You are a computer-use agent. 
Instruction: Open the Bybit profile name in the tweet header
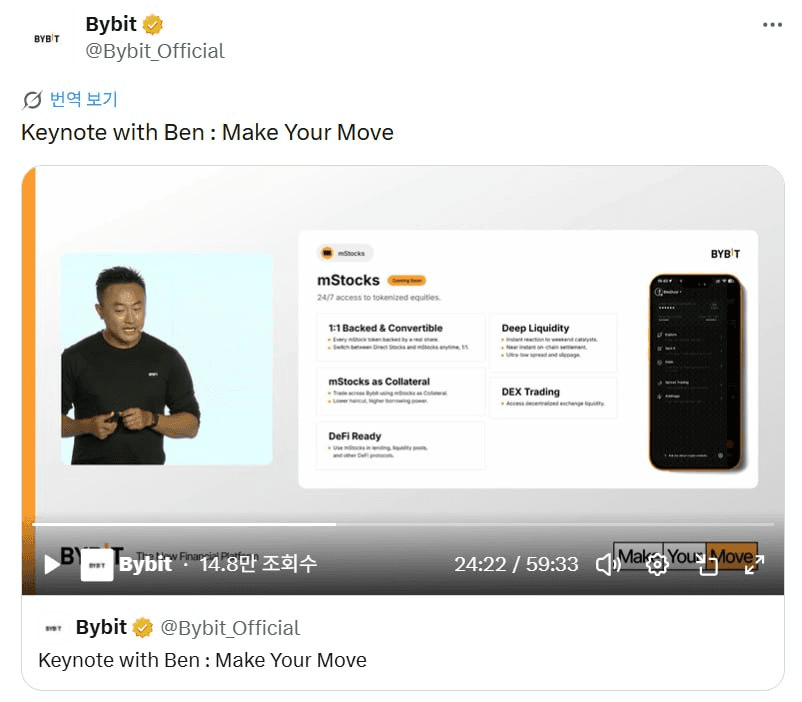pos(111,24)
